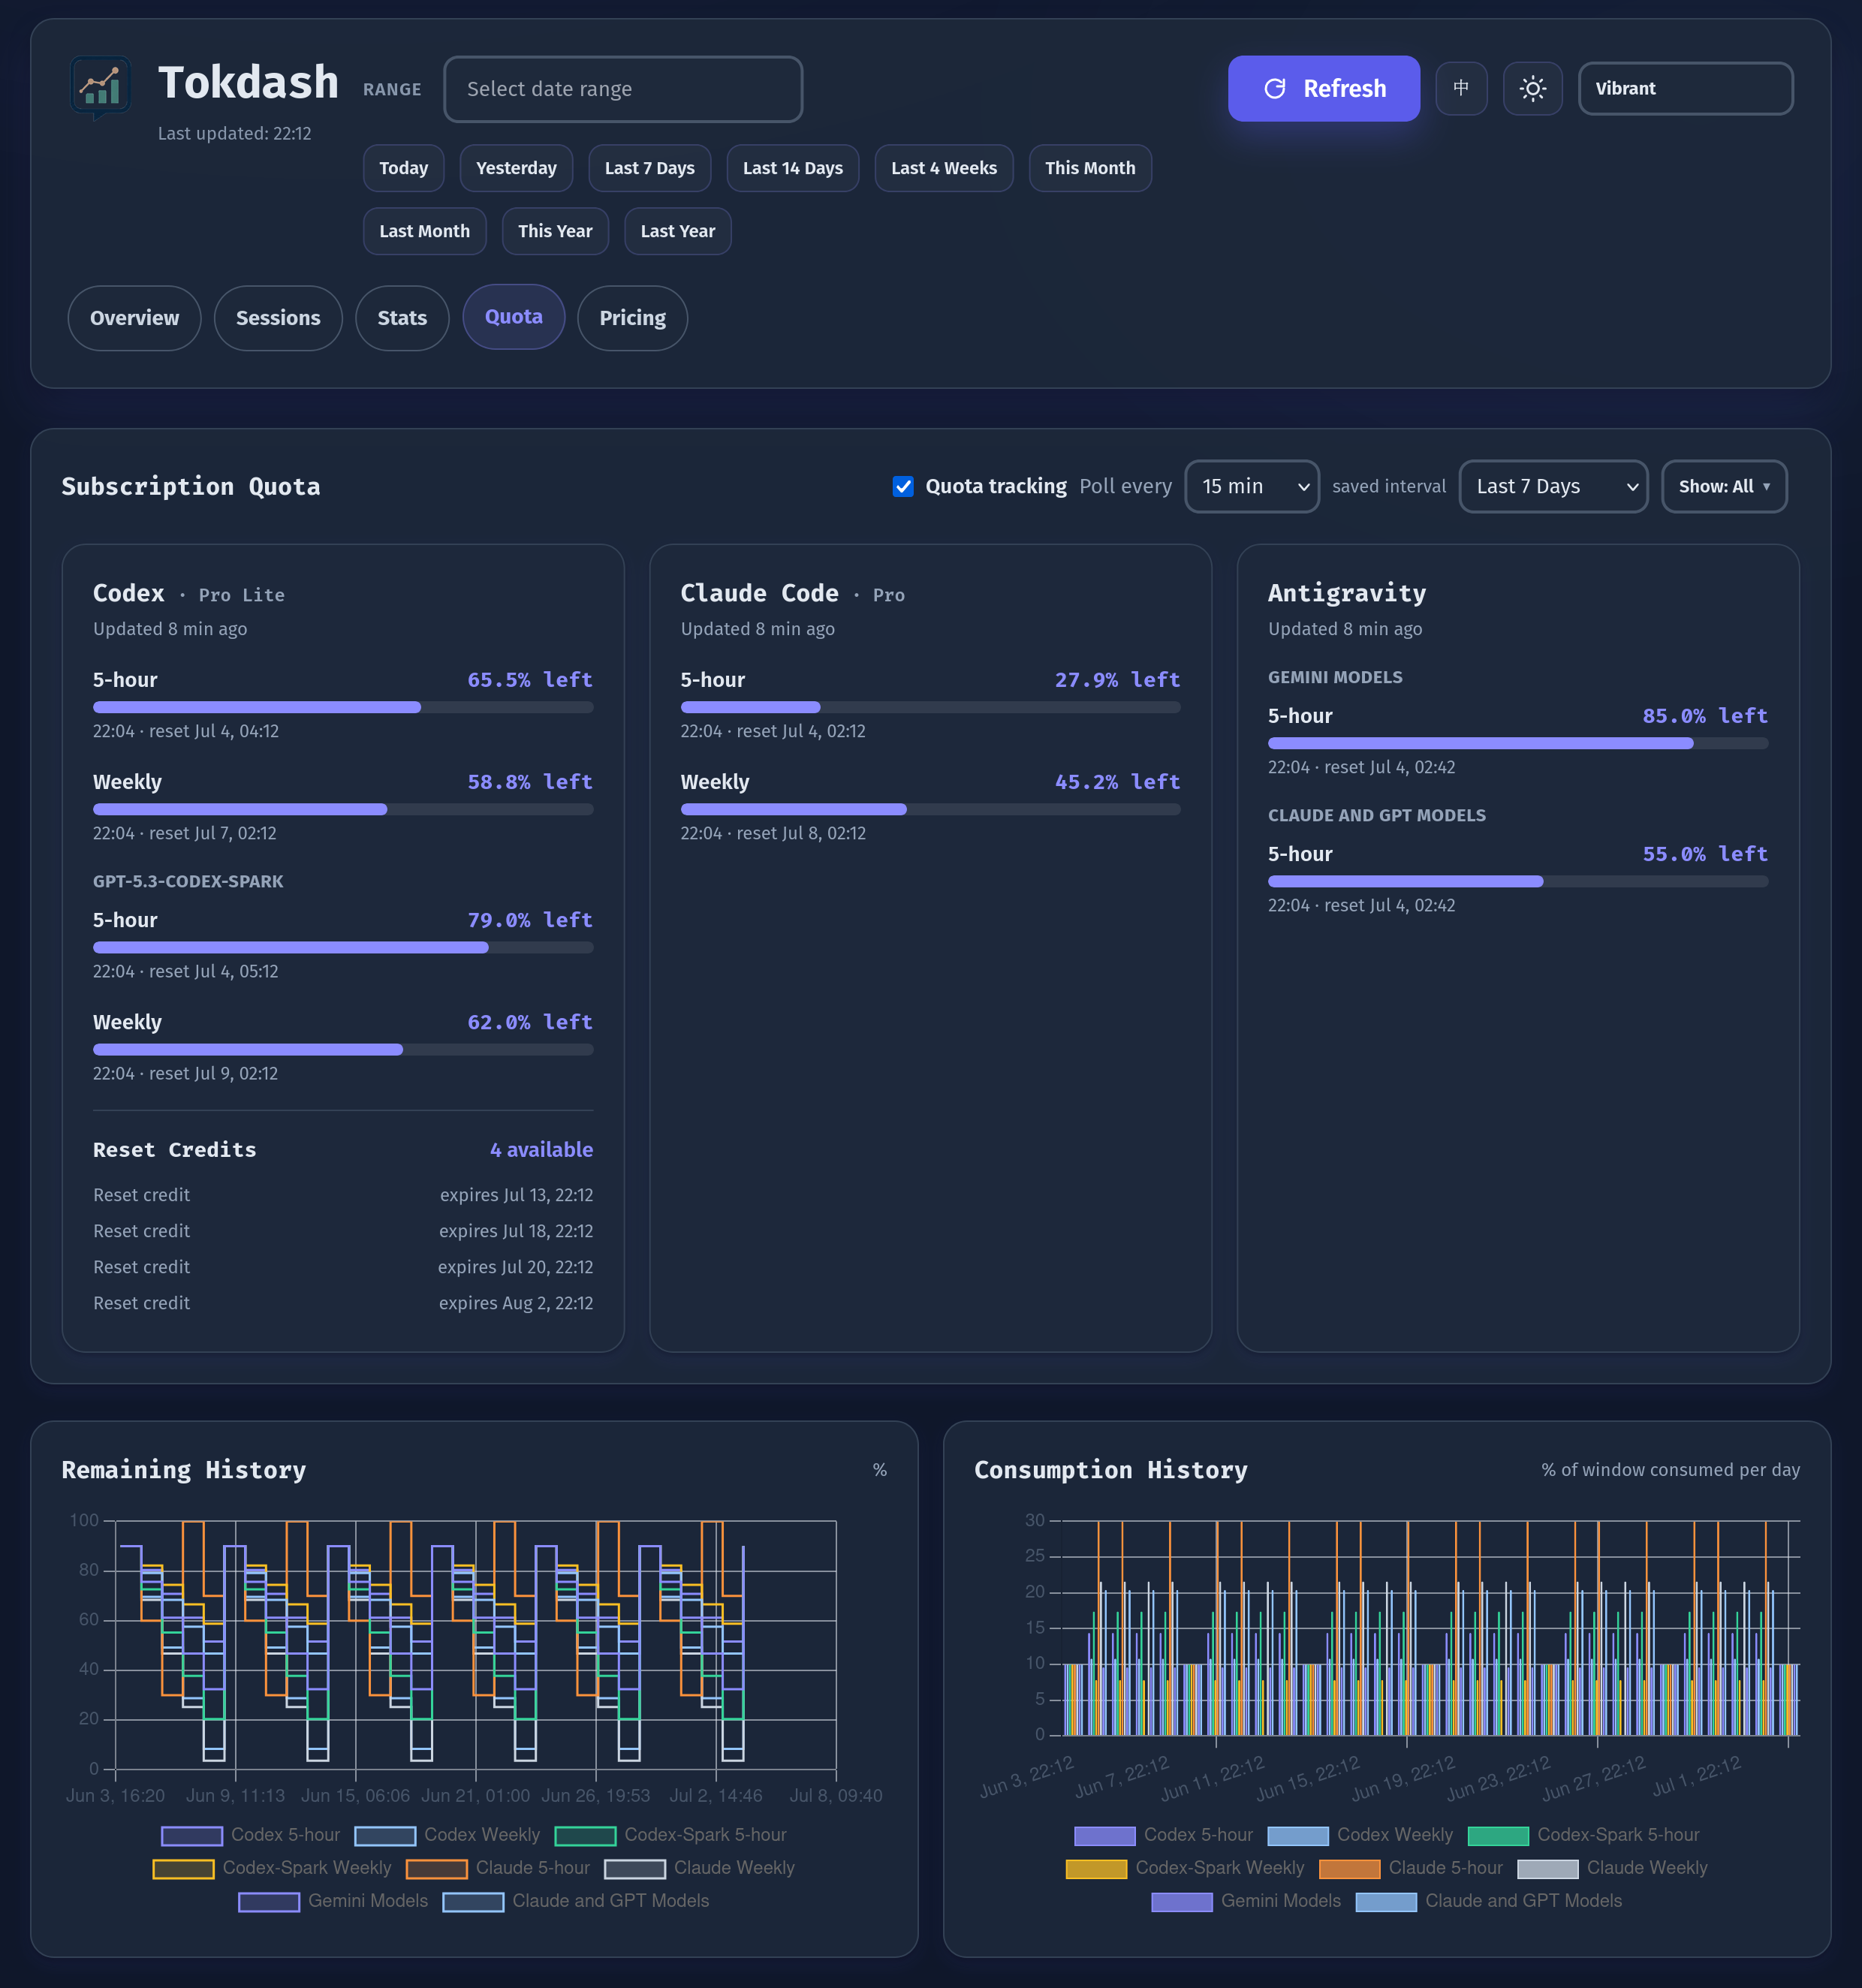Choose the Last 14 Days preset
The width and height of the screenshot is (1862, 1988).
(x=792, y=168)
